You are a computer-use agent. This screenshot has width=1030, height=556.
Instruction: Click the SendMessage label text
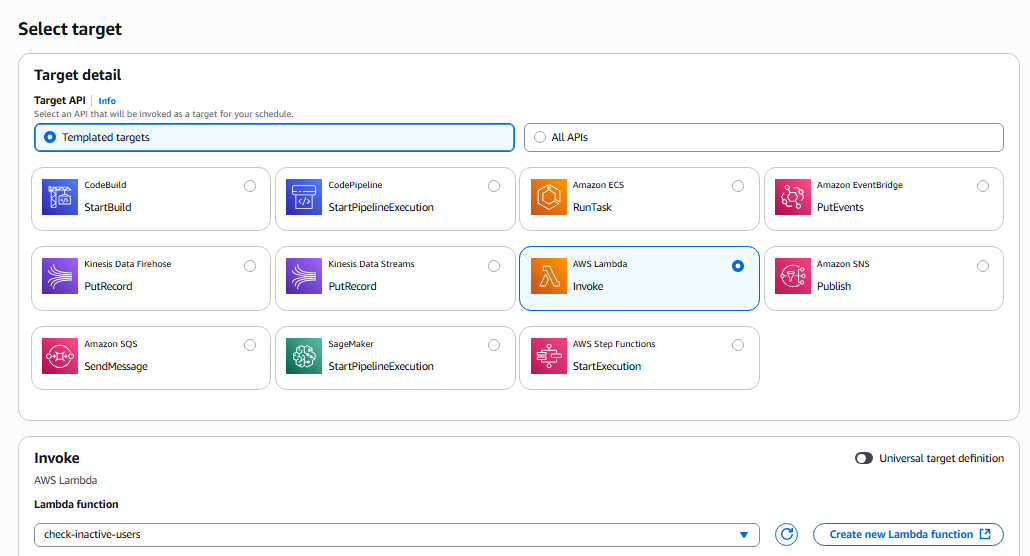click(116, 366)
